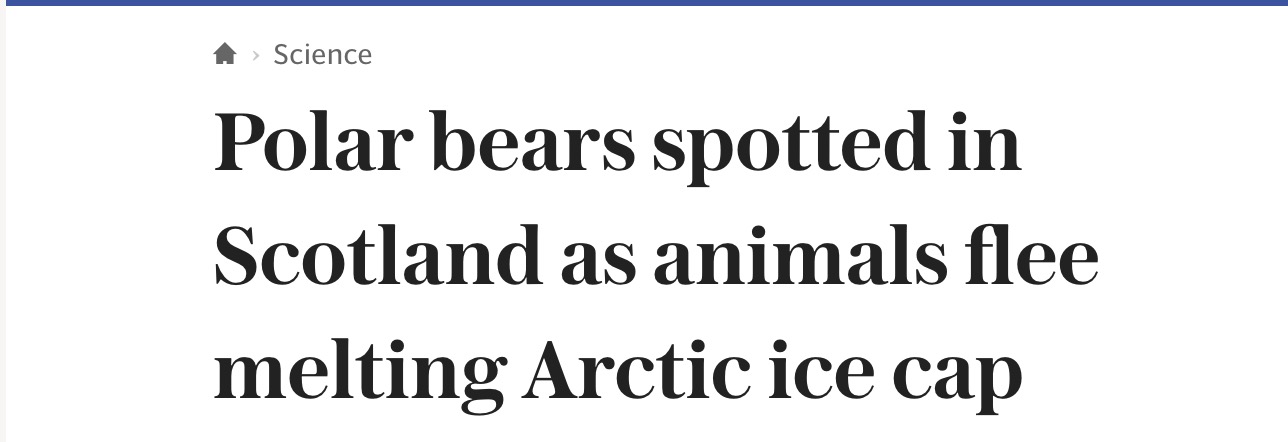This screenshot has height=442, width=1288.
Task: Click the grey strip at the left page edge
Action: pos(3,224)
